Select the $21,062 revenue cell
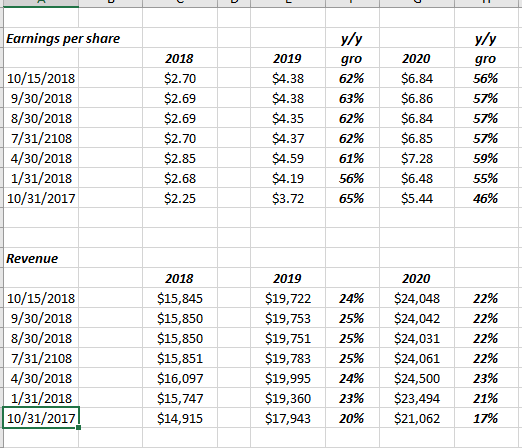The width and height of the screenshot is (522, 448). click(x=417, y=418)
